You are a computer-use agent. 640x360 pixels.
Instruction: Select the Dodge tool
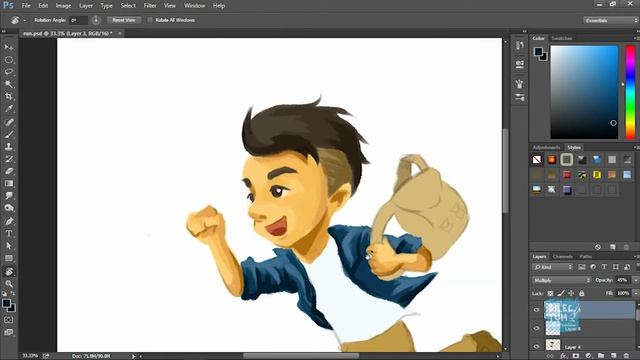coord(9,208)
